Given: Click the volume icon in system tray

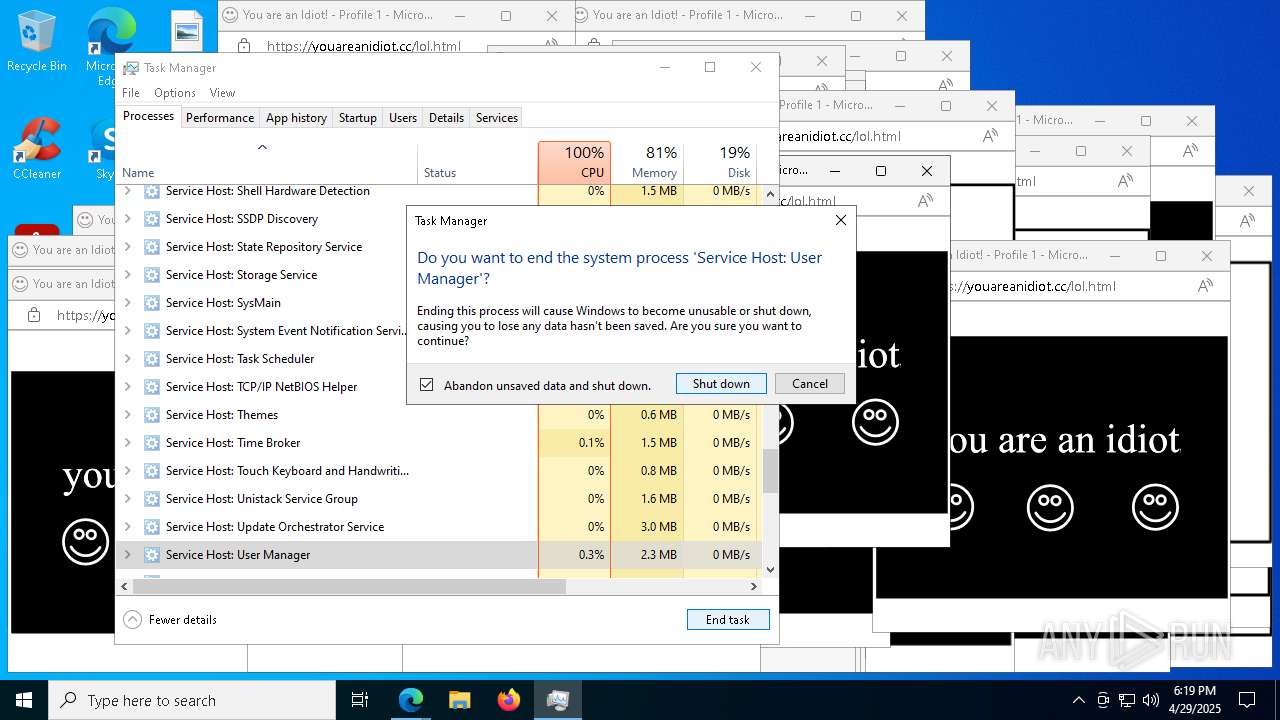Looking at the screenshot, I should pyautogui.click(x=1151, y=700).
